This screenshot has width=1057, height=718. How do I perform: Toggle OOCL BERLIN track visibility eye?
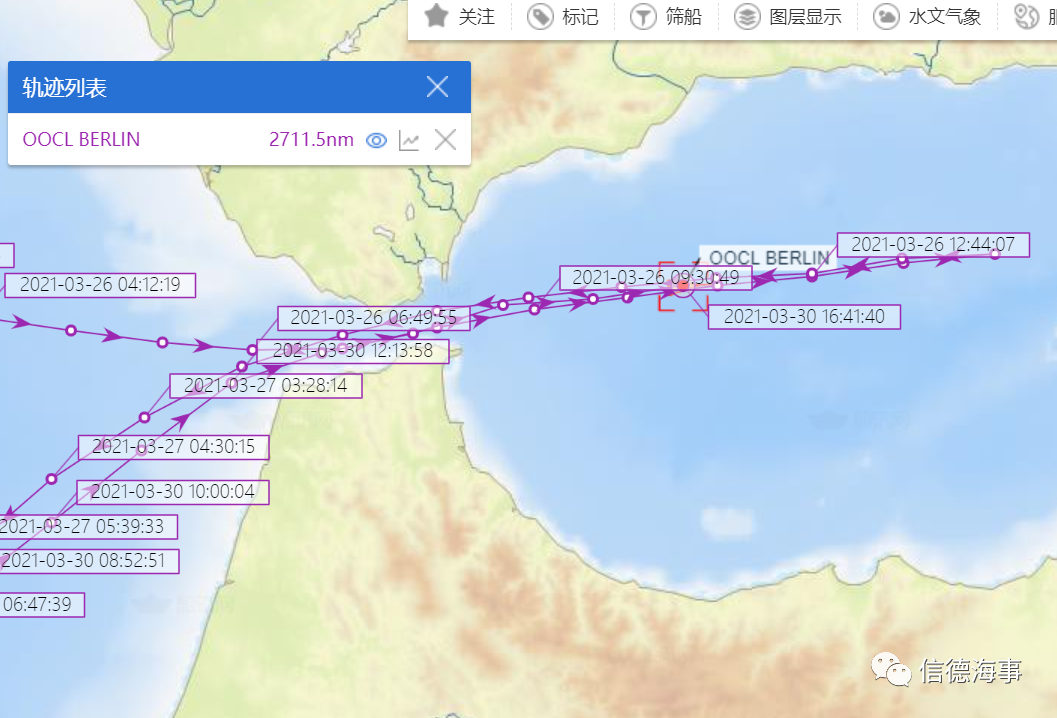click(376, 140)
